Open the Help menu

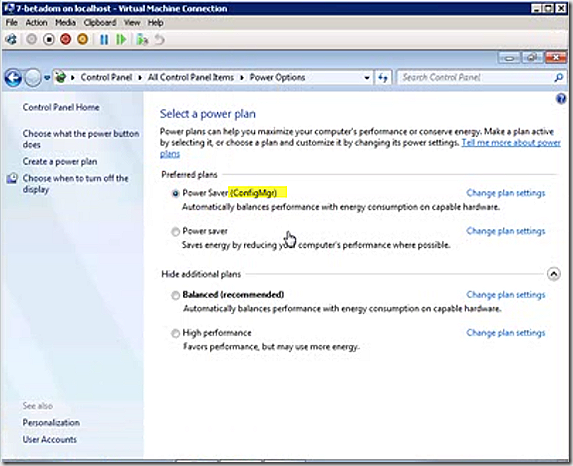pyautogui.click(x=155, y=23)
